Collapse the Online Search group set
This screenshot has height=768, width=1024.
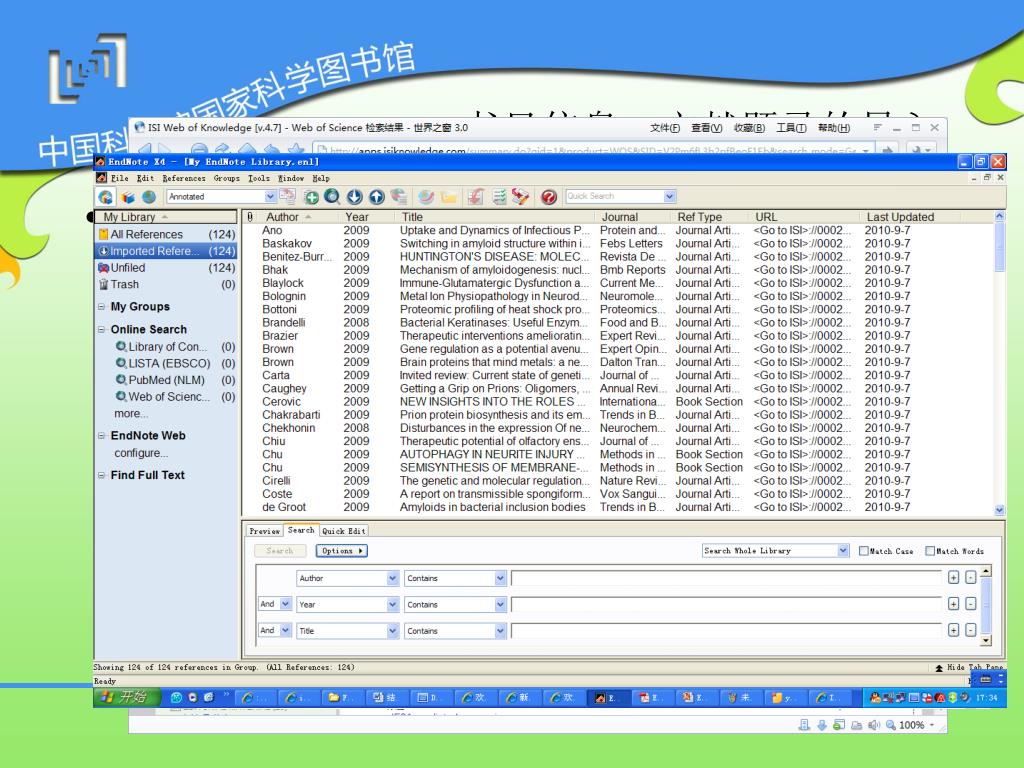coord(101,330)
